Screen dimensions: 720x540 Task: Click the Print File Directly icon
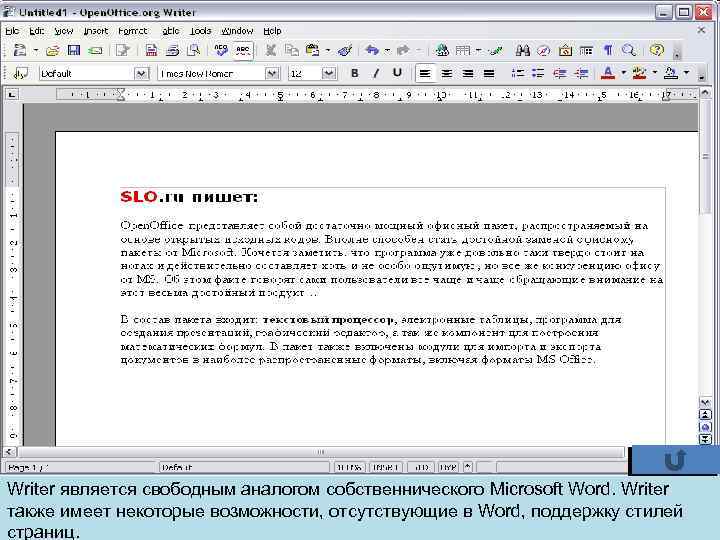(x=173, y=50)
